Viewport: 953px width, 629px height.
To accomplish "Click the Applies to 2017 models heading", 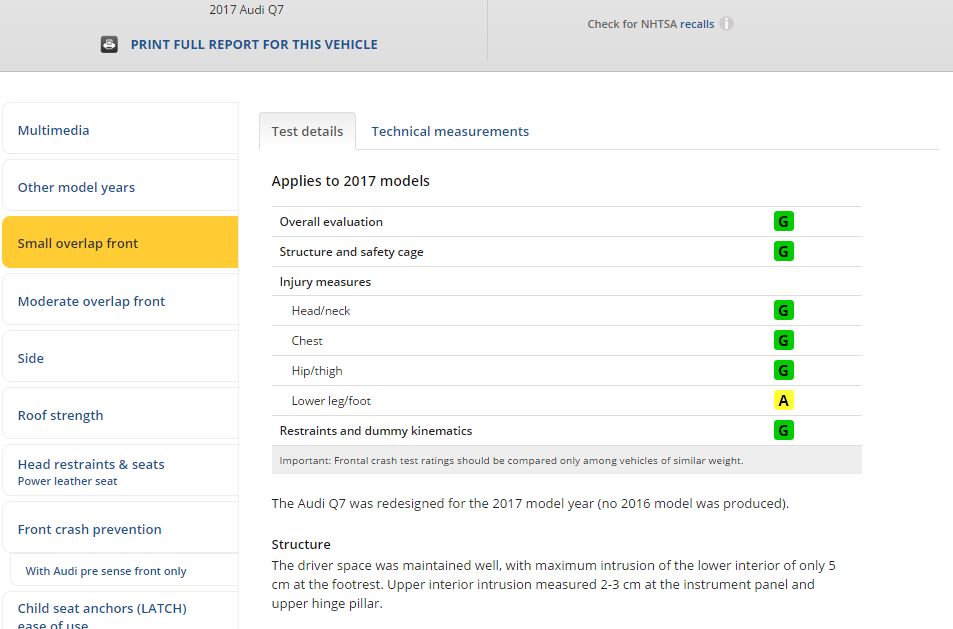I will pos(351,181).
